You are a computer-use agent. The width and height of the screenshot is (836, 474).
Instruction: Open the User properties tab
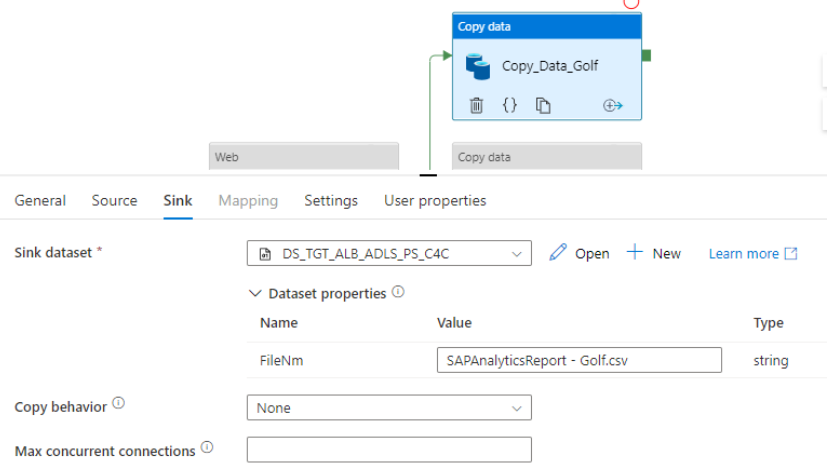[x=435, y=200]
